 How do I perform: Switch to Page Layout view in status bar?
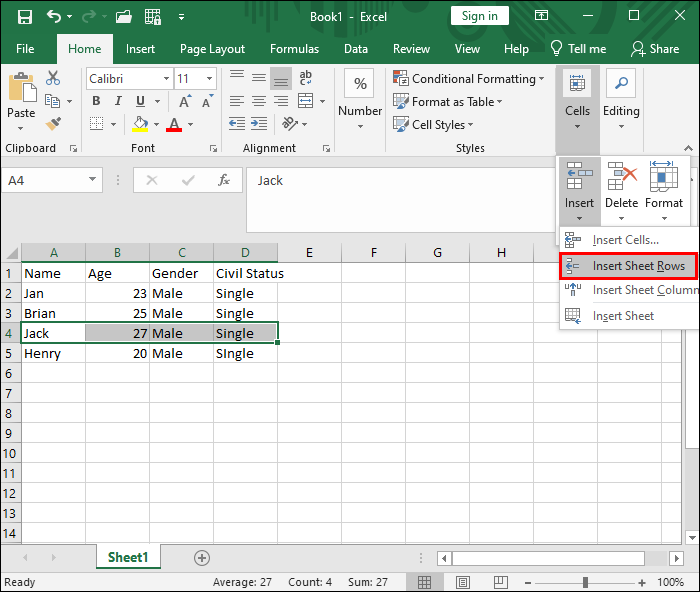pyautogui.click(x=463, y=582)
